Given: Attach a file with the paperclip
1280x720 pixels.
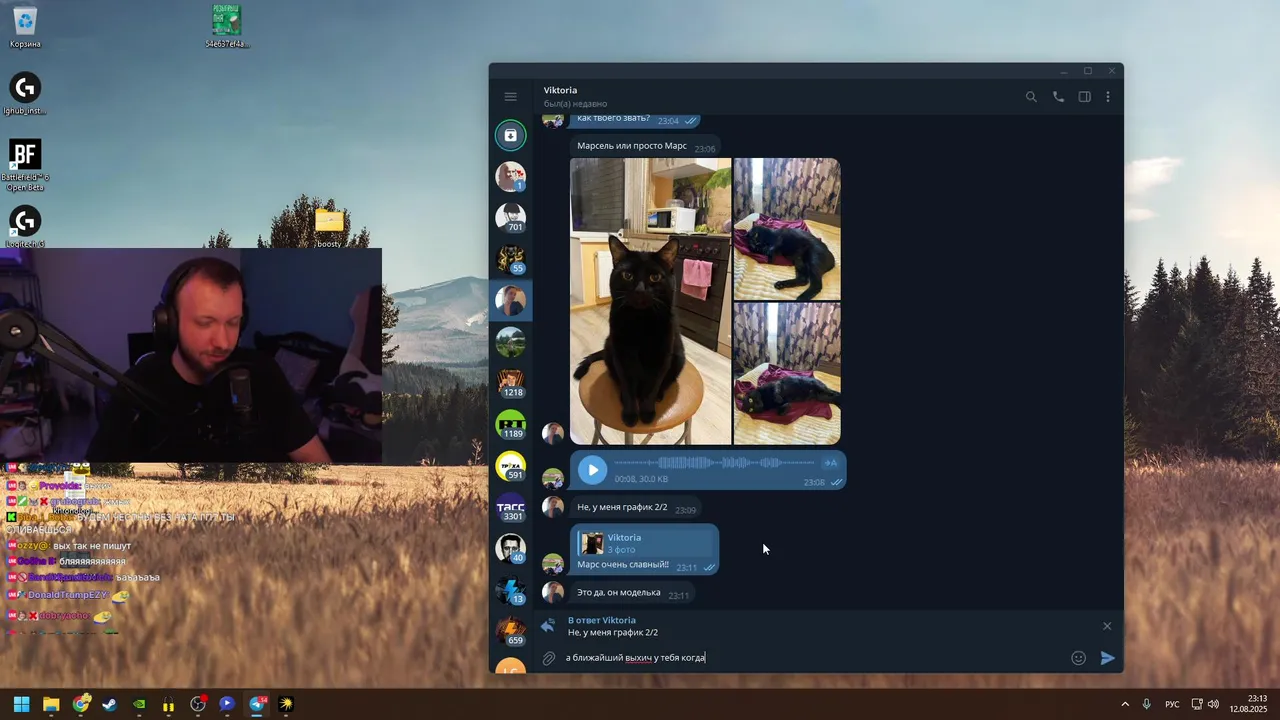Looking at the screenshot, I should [549, 658].
